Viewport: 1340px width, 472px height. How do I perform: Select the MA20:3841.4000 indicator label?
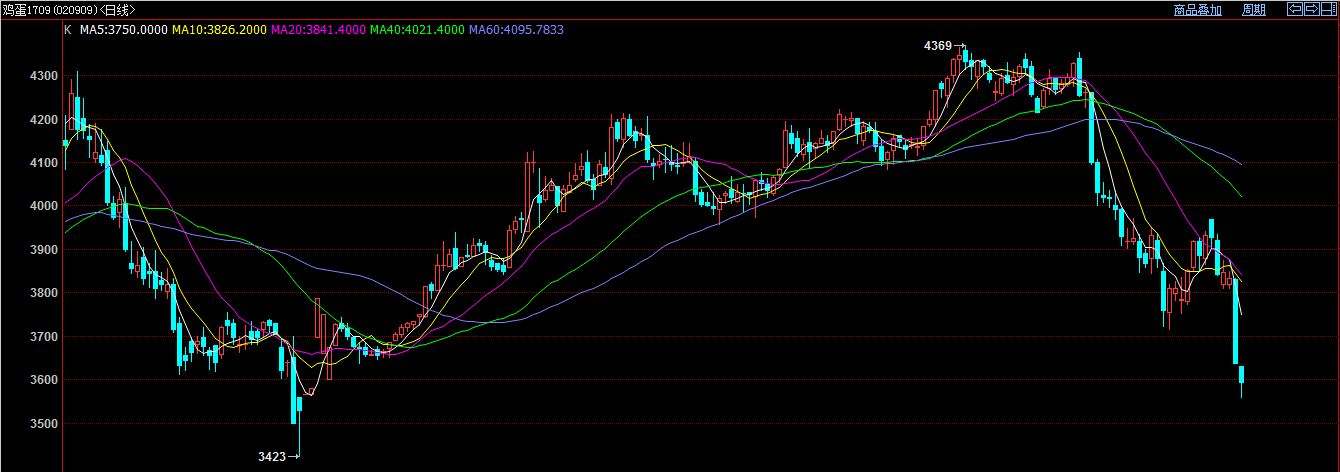coord(319,30)
